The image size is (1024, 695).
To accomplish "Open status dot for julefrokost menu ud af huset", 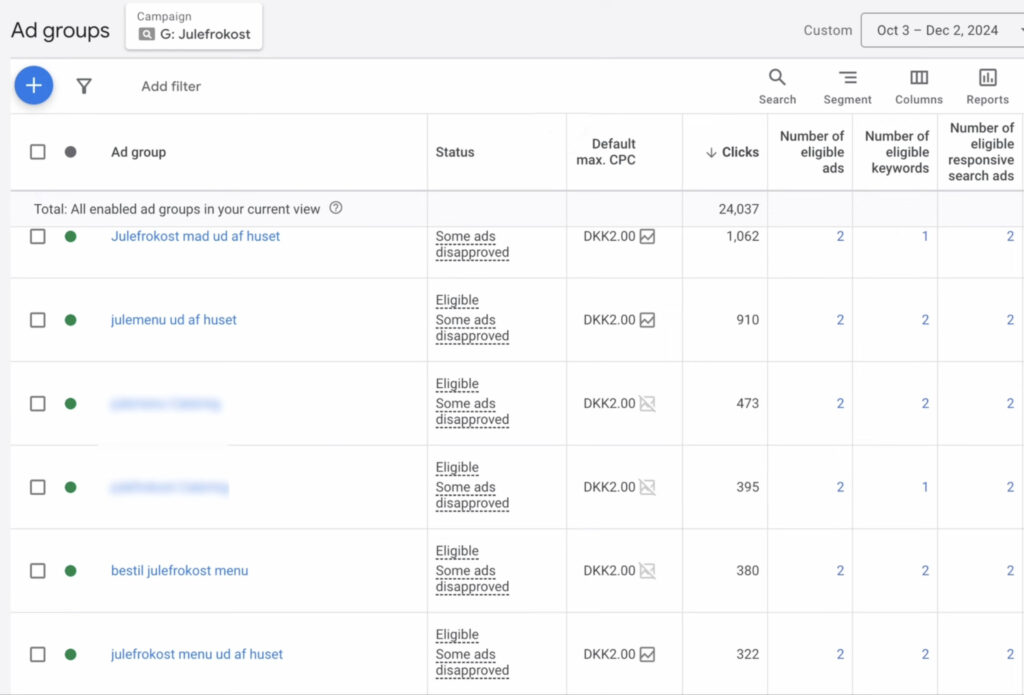I will coord(70,654).
